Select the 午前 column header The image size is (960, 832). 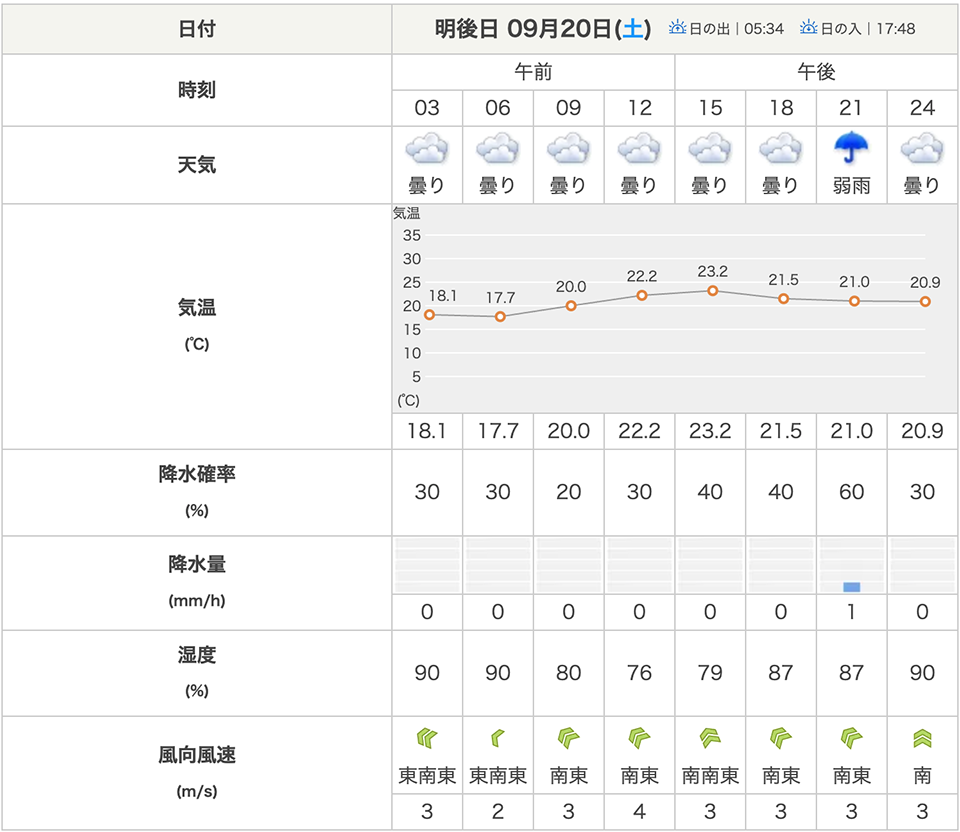coord(533,72)
